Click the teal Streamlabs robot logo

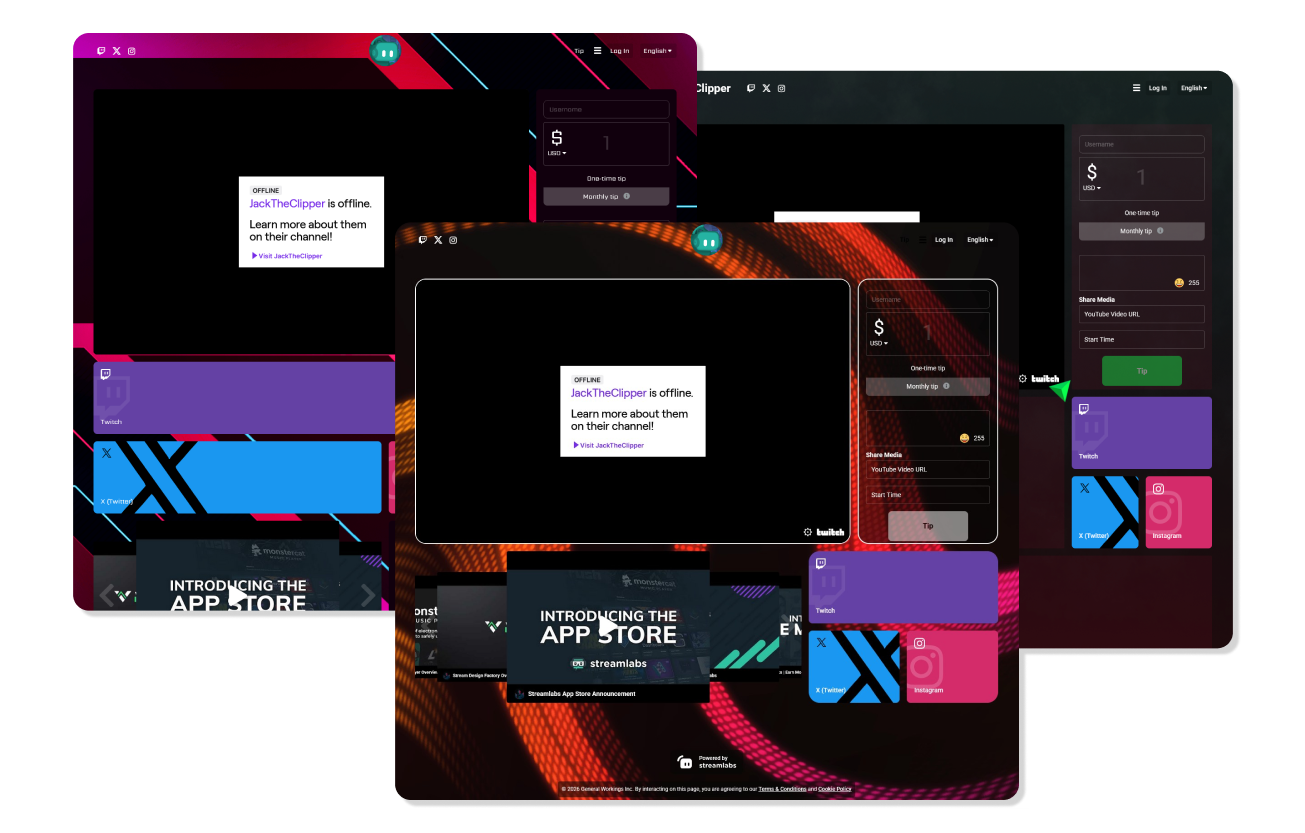(707, 240)
